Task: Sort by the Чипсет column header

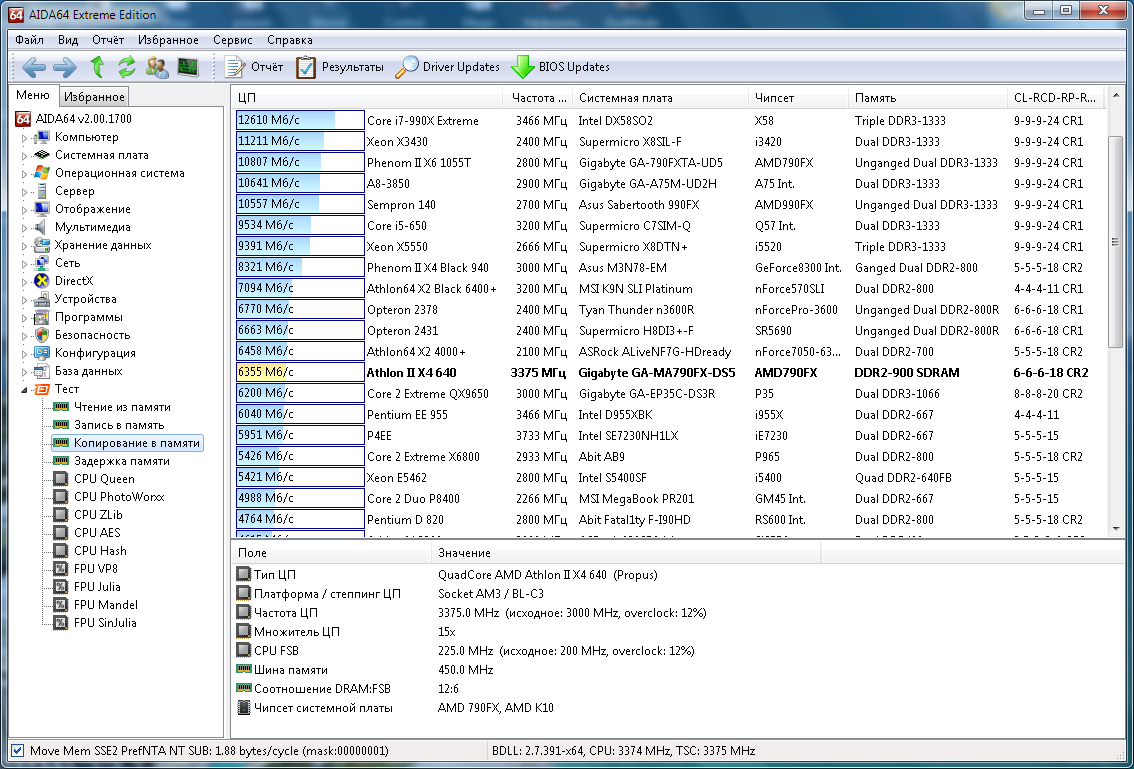Action: (798, 98)
